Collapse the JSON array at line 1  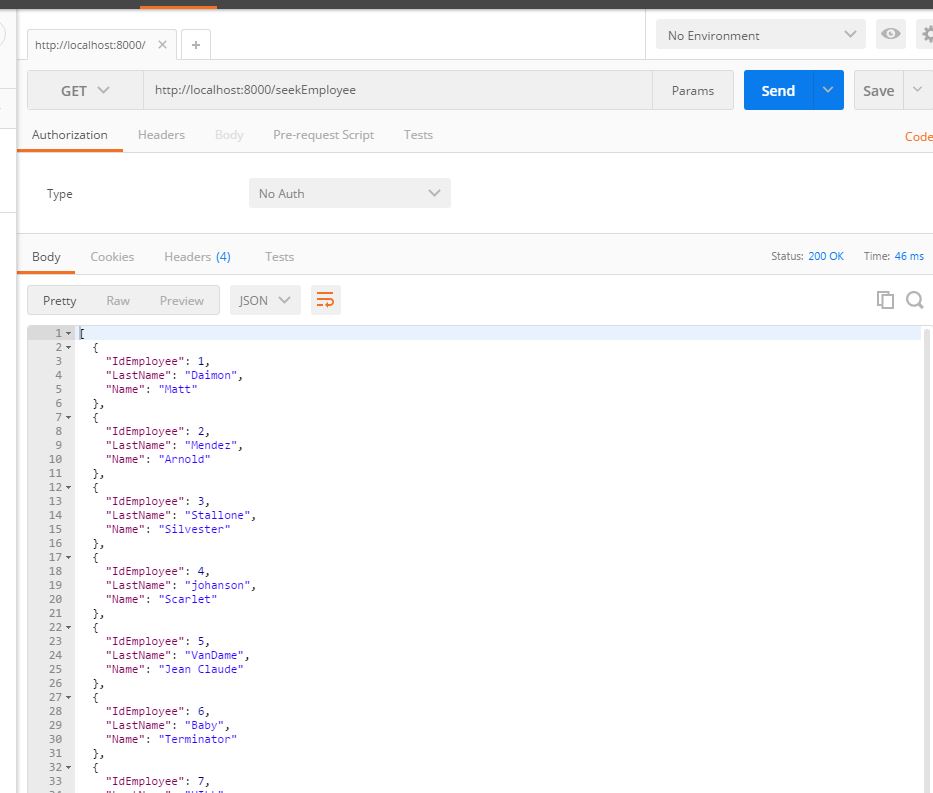[x=68, y=334]
